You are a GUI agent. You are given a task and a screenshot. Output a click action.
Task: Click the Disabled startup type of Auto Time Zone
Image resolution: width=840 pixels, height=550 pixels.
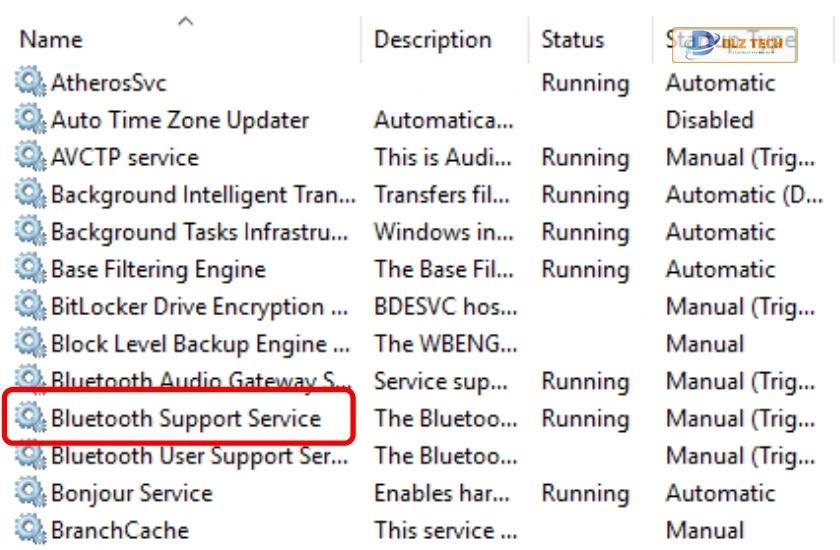(709, 120)
